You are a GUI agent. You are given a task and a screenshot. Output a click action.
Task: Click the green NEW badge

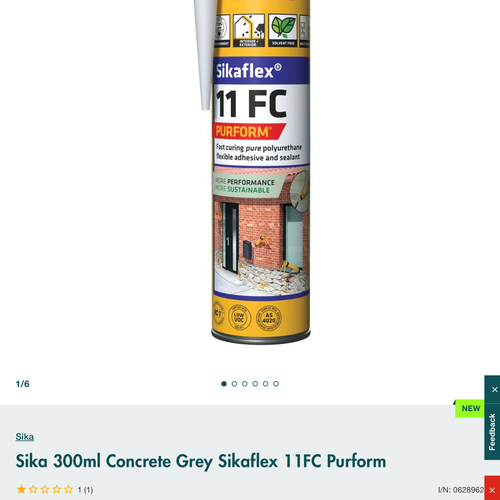coord(470,408)
